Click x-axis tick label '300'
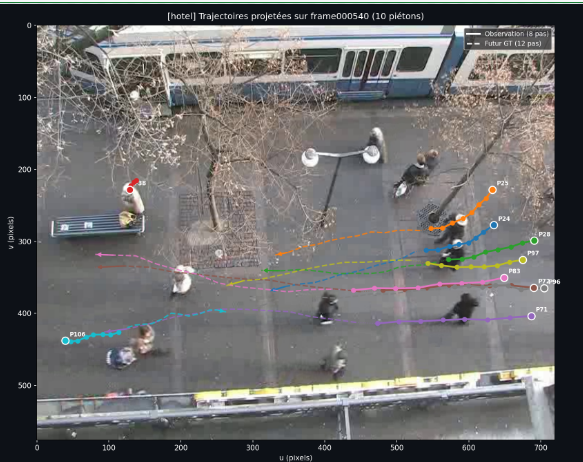Image resolution: width=583 pixels, height=462 pixels. tap(253, 448)
